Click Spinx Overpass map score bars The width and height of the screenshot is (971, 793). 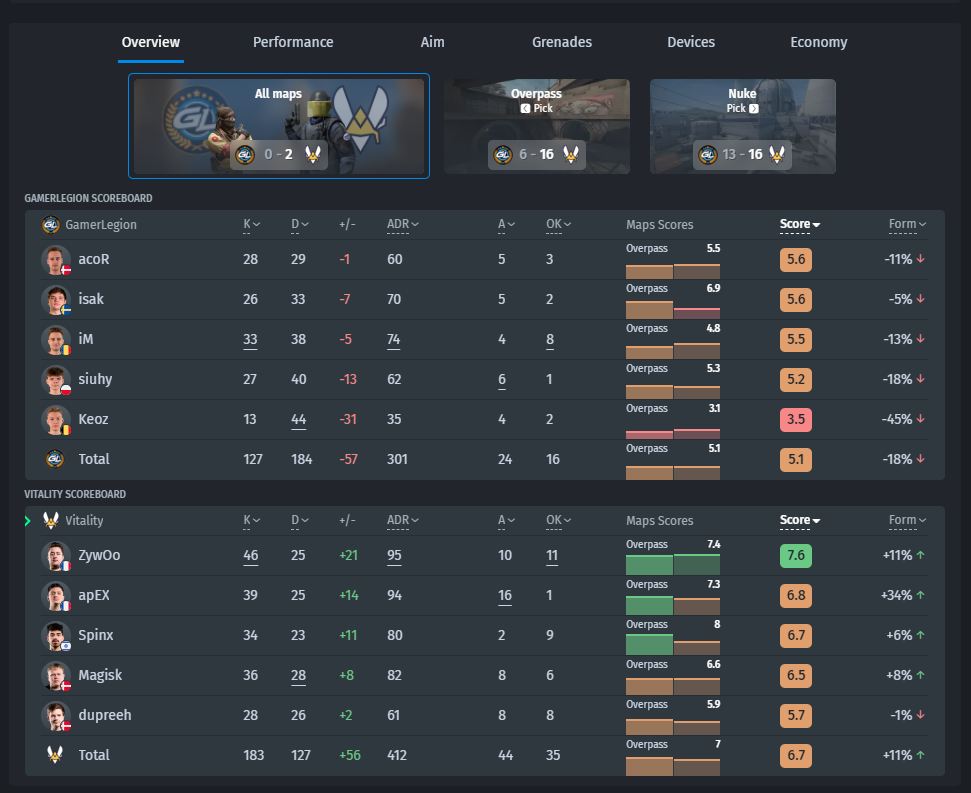[x=673, y=644]
